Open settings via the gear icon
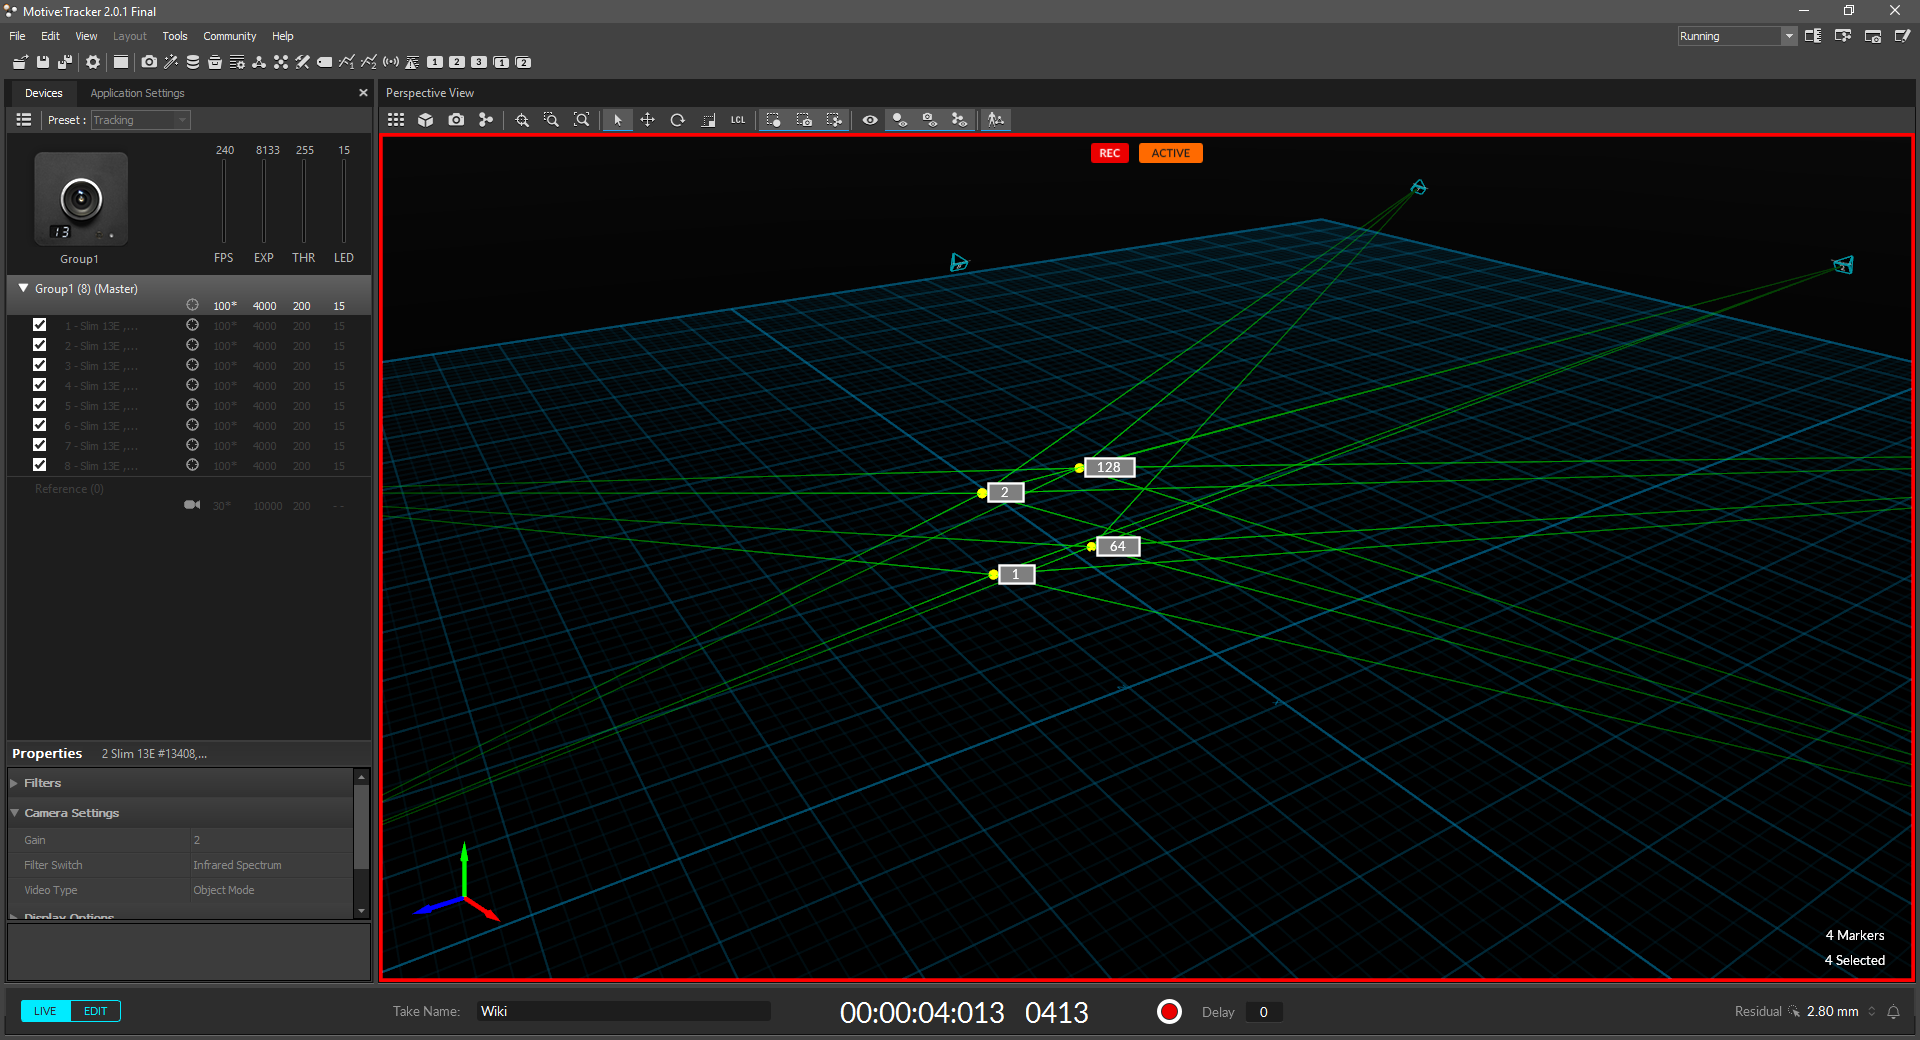 [93, 62]
